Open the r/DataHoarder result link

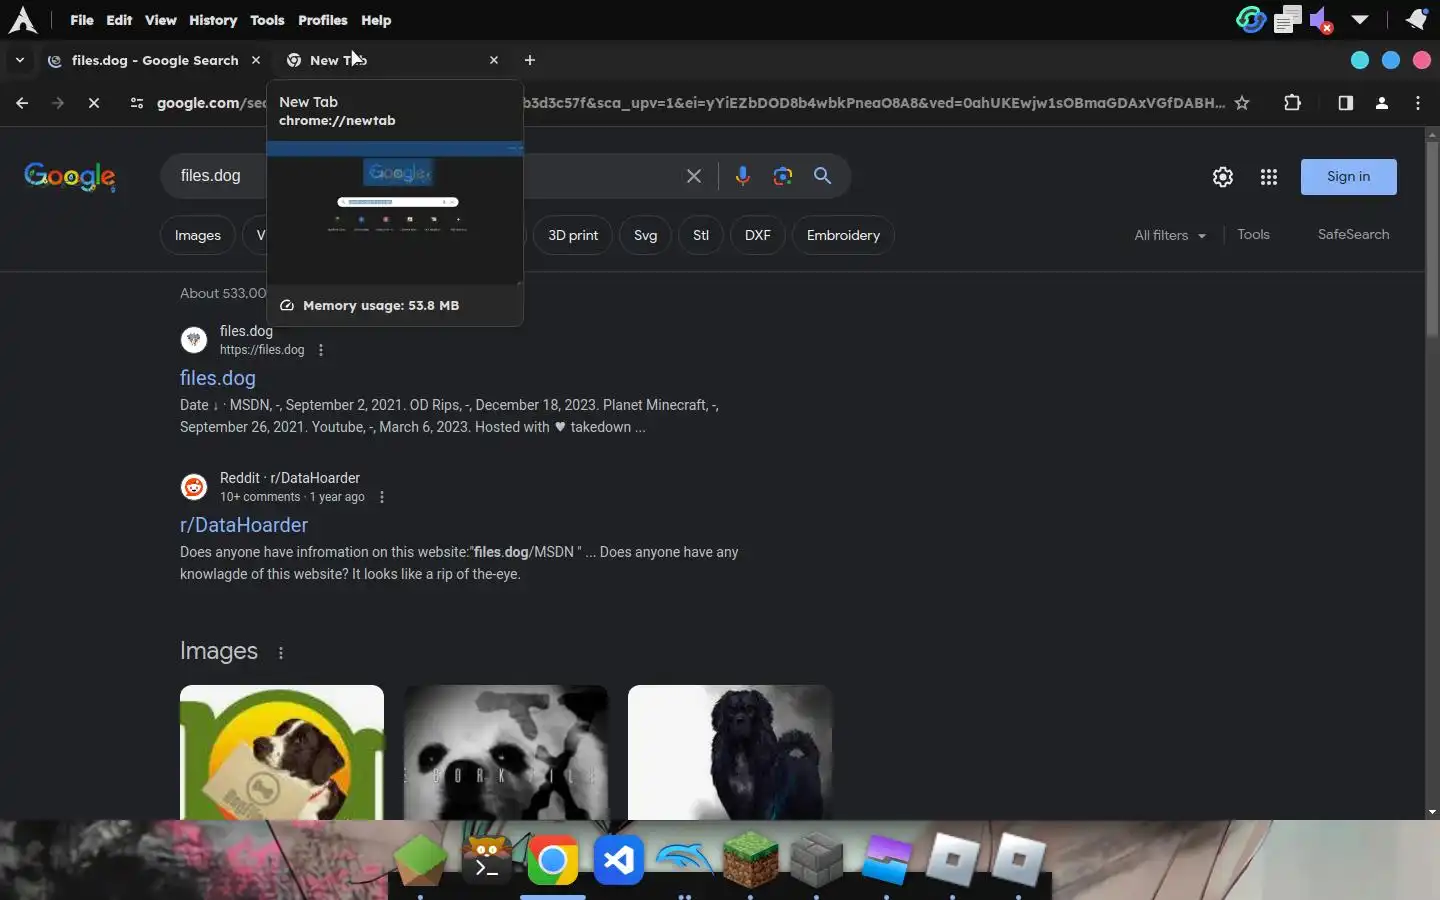[x=244, y=525]
